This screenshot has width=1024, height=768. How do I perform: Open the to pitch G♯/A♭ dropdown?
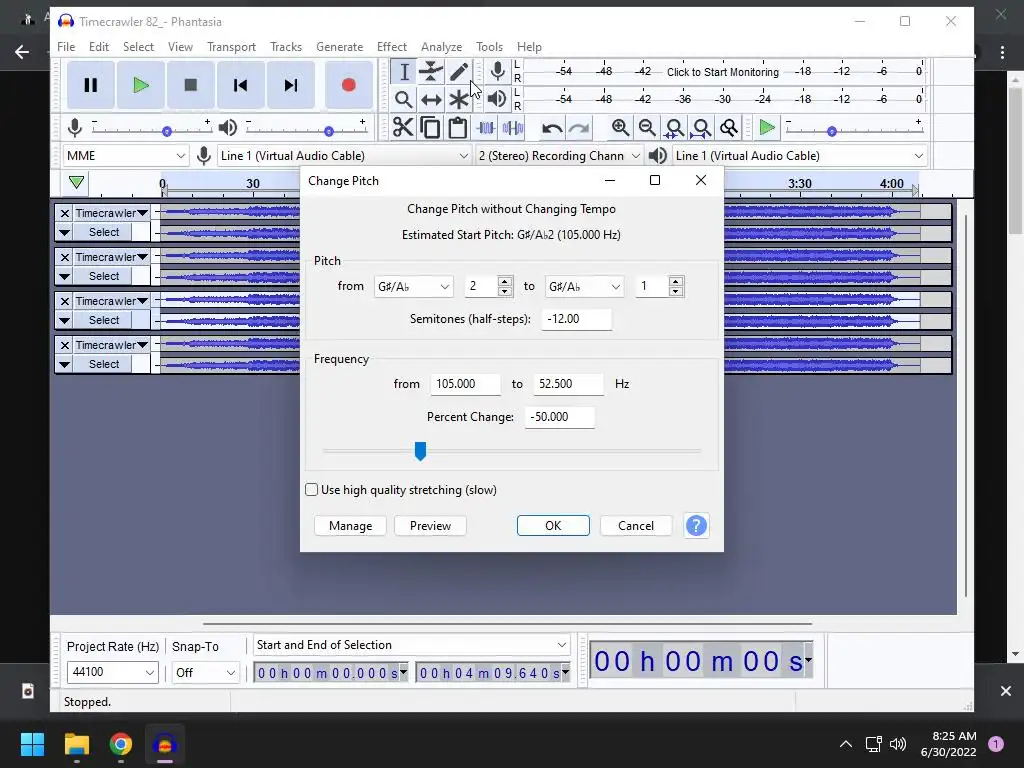(584, 287)
